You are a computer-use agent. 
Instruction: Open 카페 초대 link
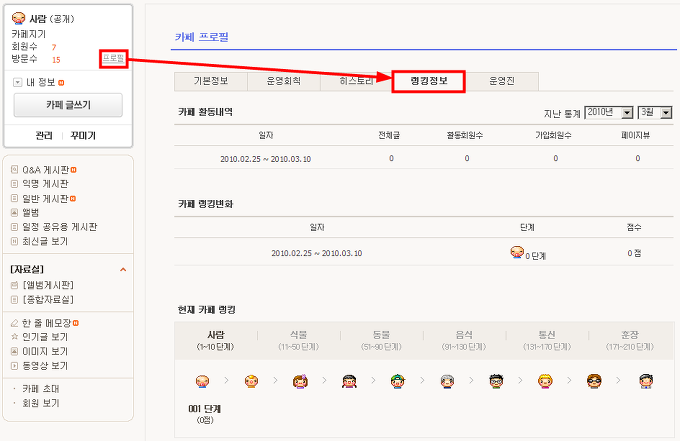pyautogui.click(x=41, y=389)
